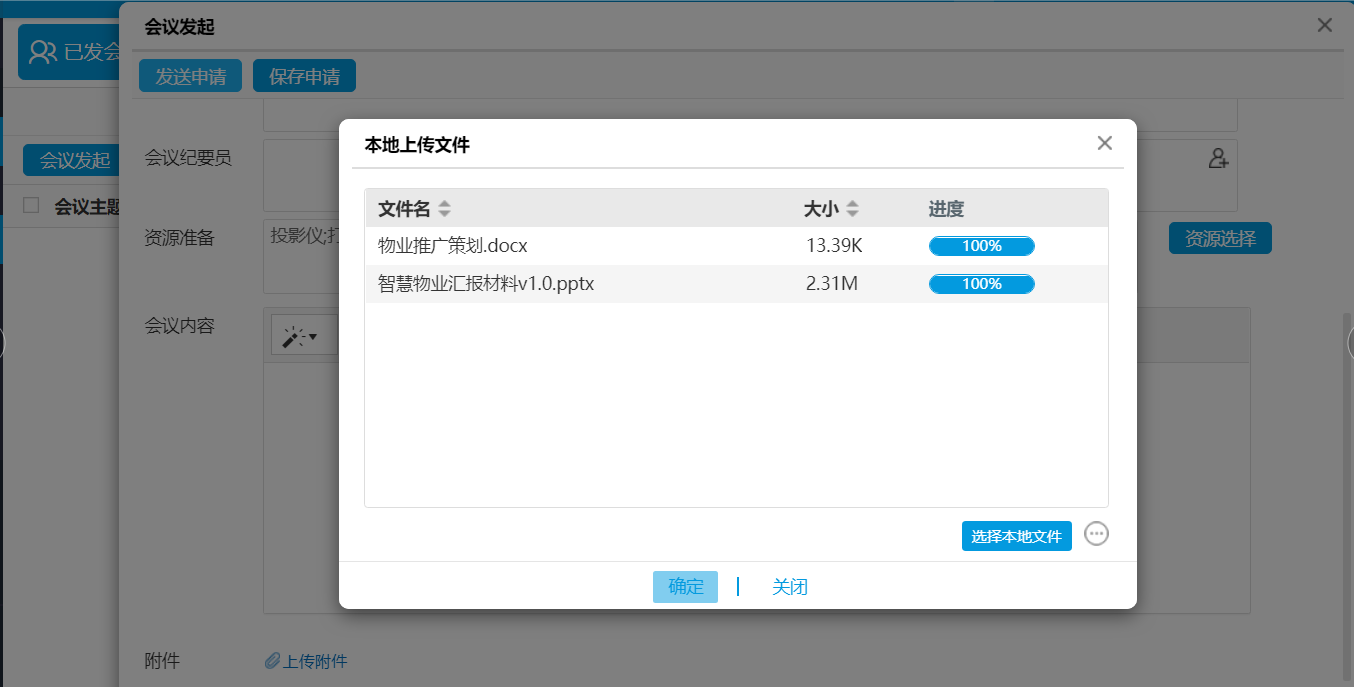Viewport: 1354px width, 687px height.
Task: Sort files by 文件名 column arrows
Action: [x=444, y=209]
